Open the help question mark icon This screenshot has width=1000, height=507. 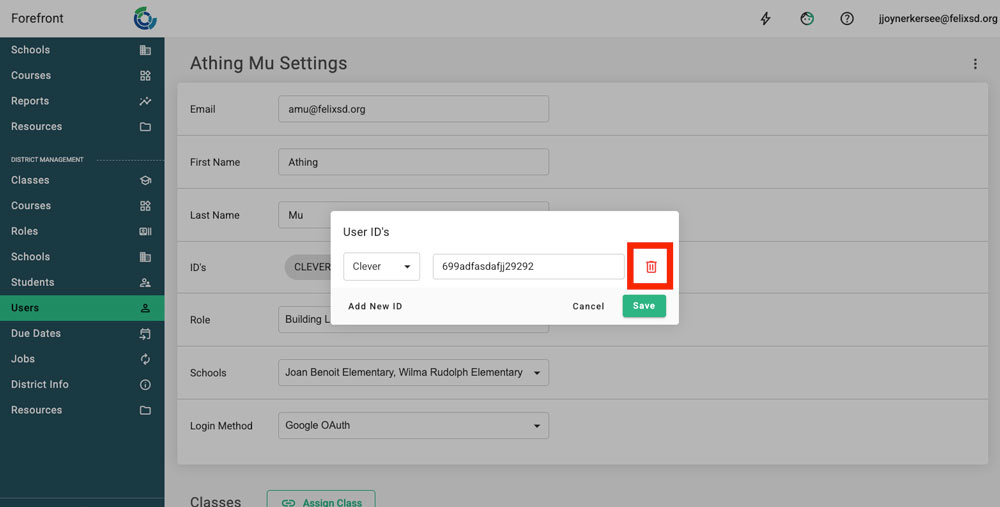pos(847,19)
